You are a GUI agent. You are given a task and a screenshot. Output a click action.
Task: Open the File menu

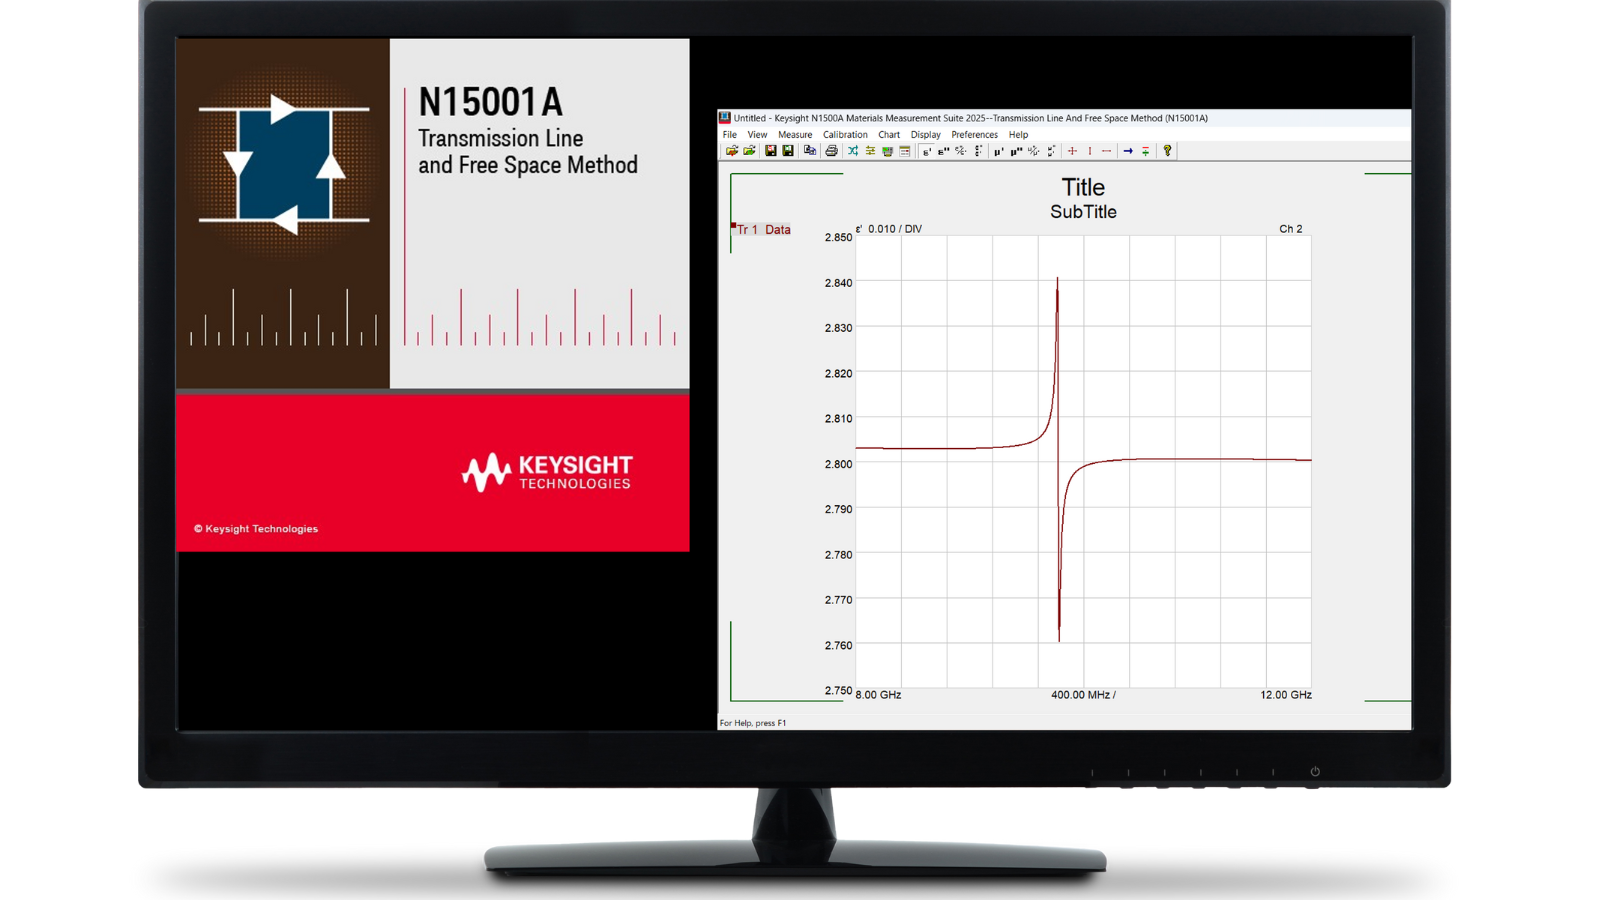pos(730,134)
